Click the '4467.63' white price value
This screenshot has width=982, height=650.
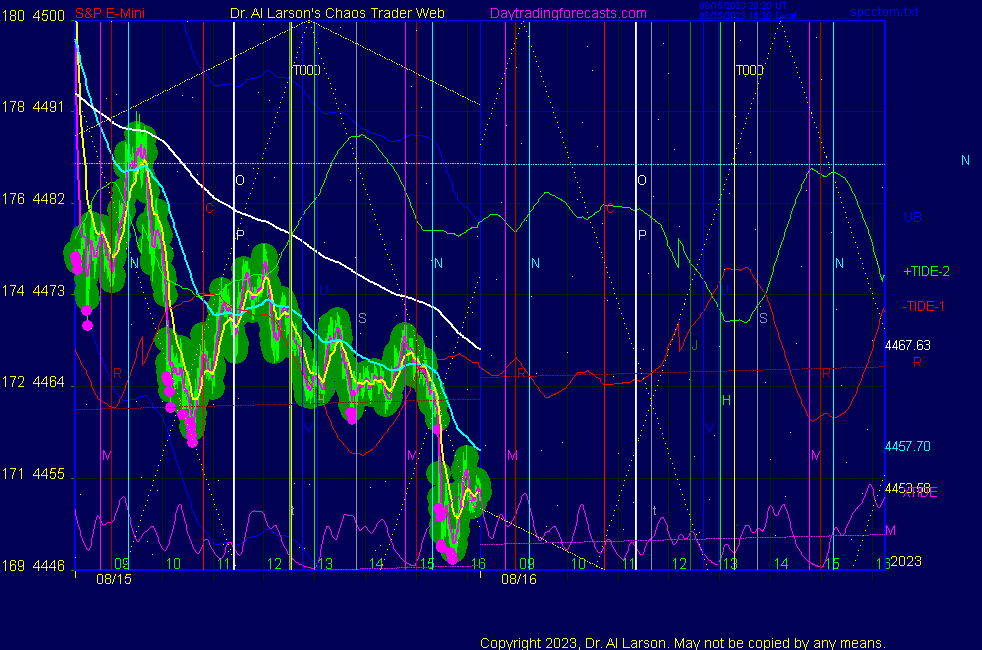[907, 346]
